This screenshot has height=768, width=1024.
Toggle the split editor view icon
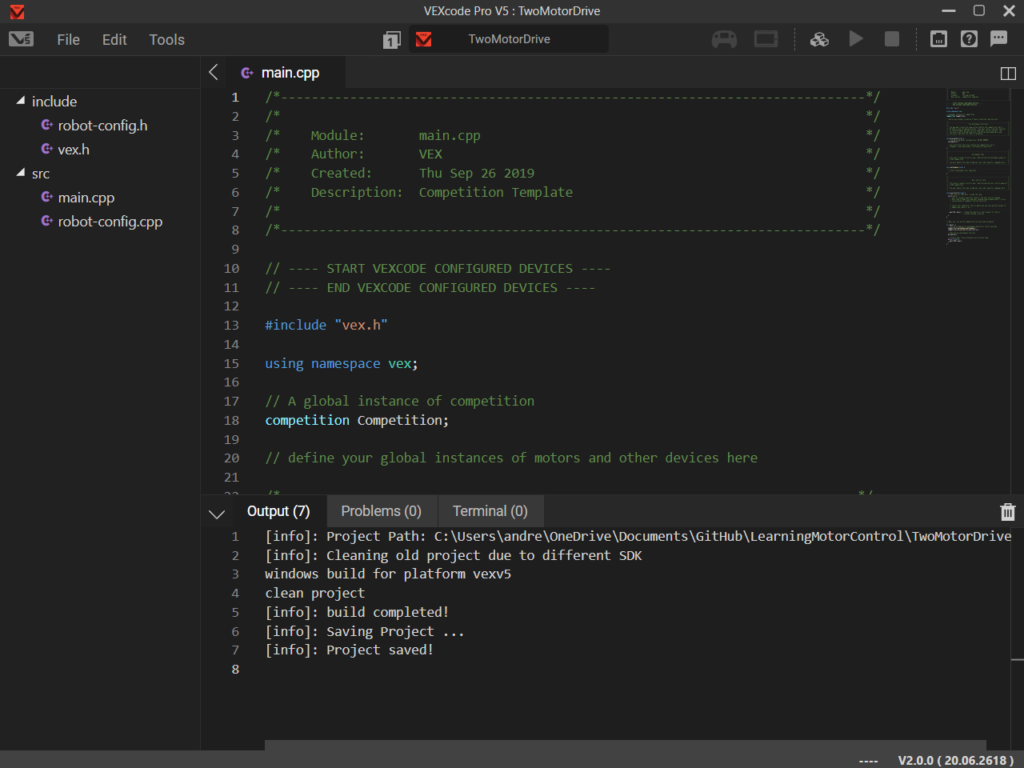click(x=1008, y=73)
